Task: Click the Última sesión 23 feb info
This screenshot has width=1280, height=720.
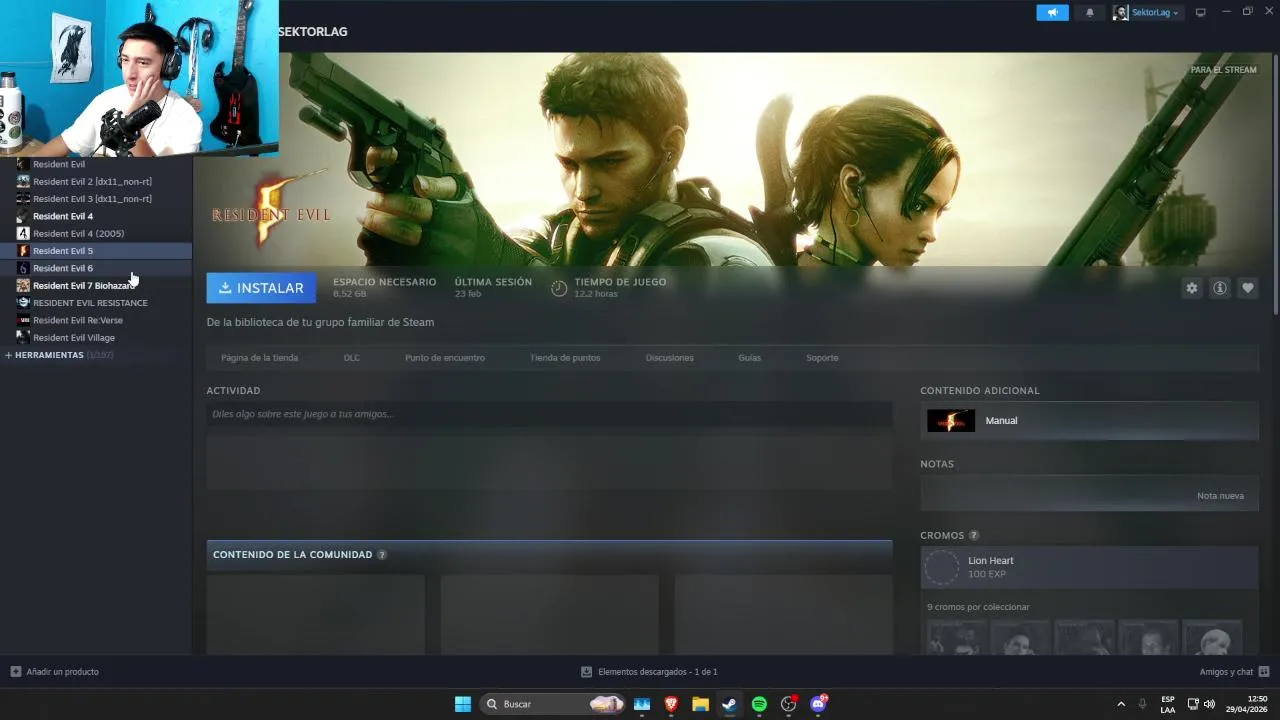Action: click(493, 288)
